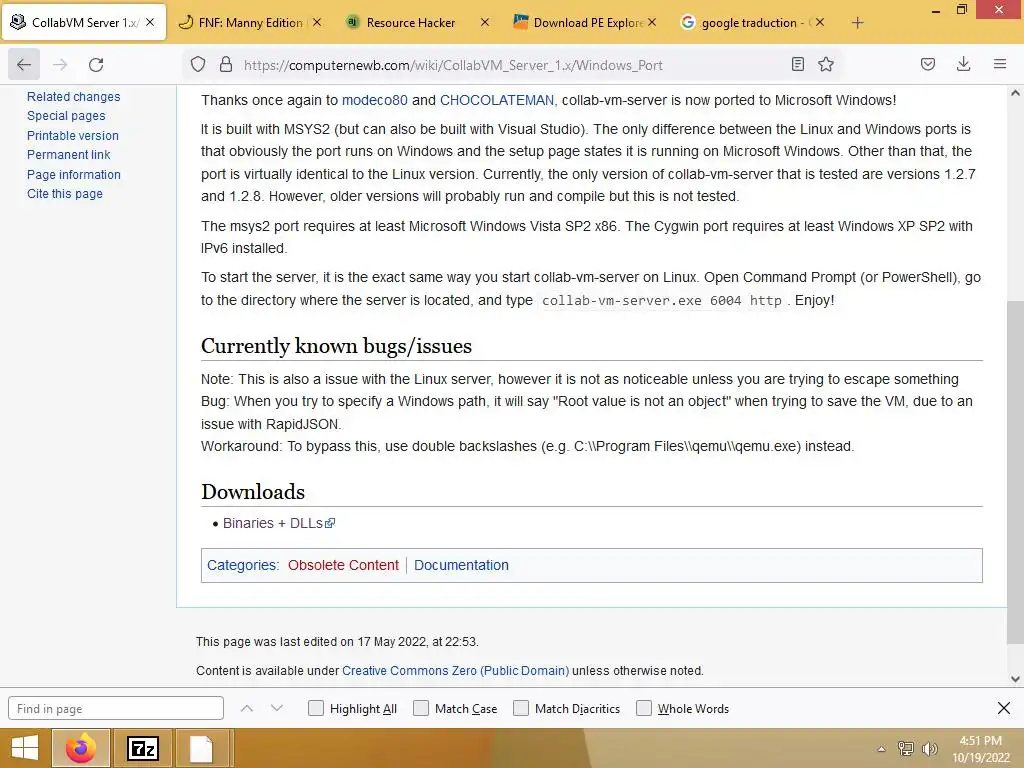Open Printable version link

72,135
